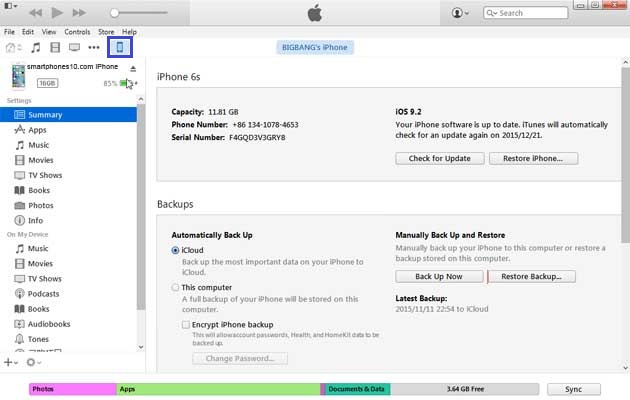
Task: Click the Sync button
Action: click(573, 389)
